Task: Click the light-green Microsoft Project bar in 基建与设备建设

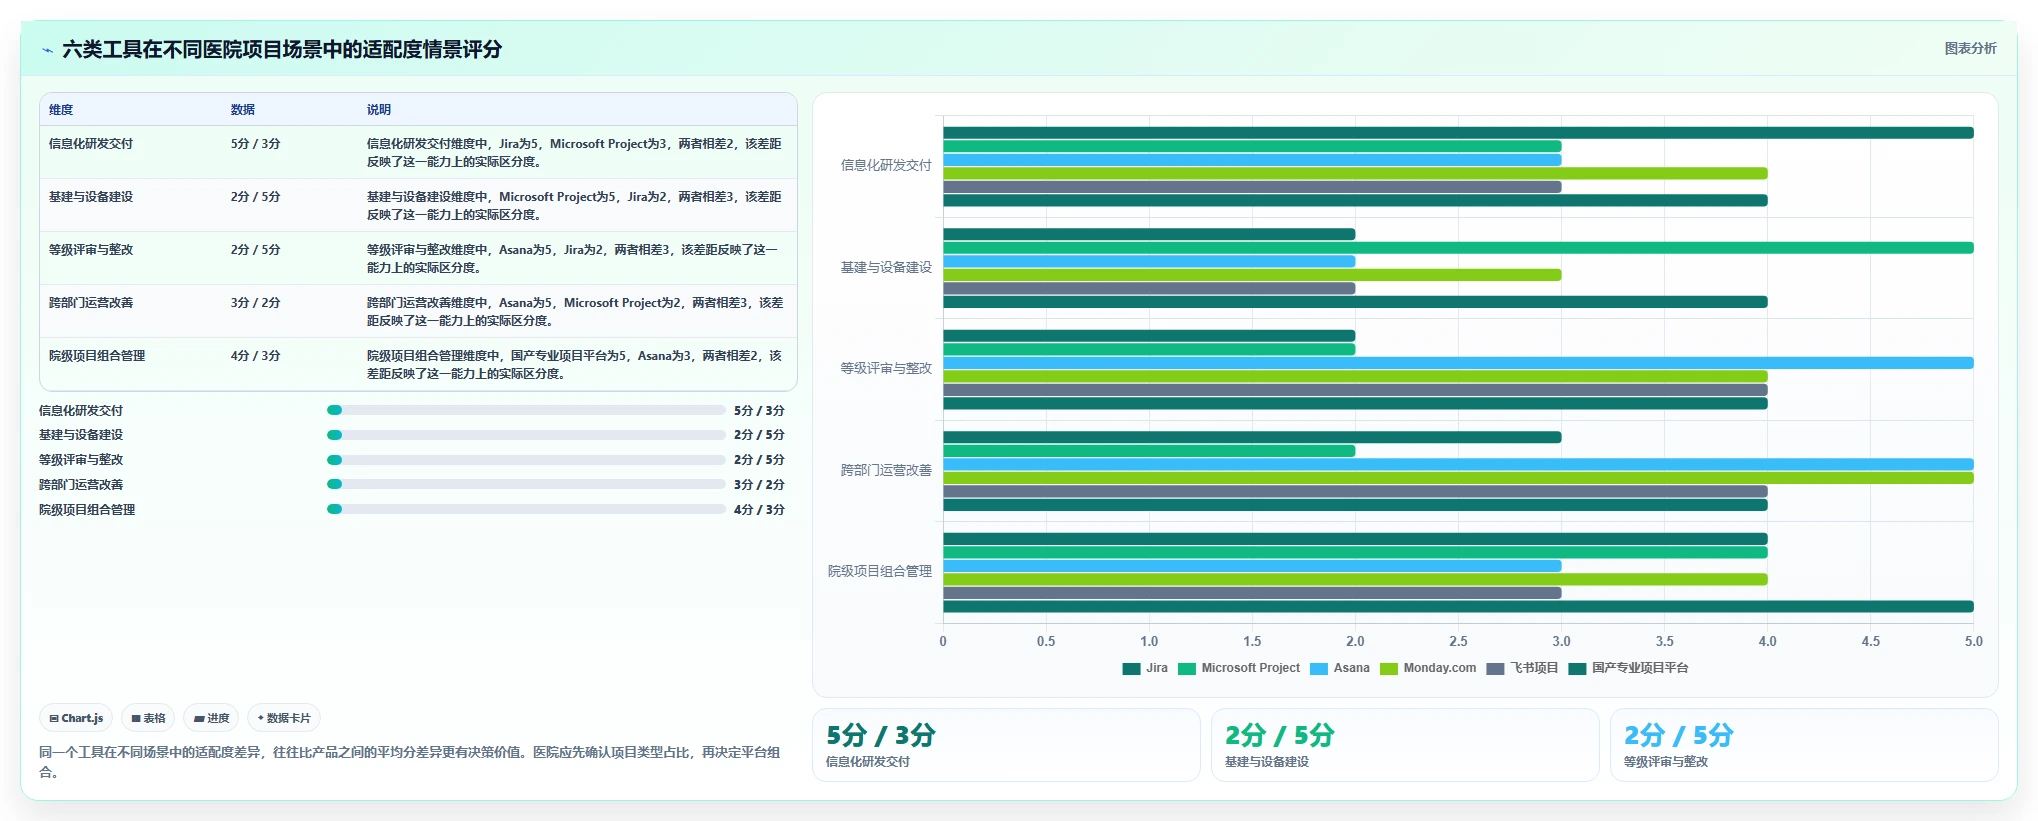Action: point(1458,248)
